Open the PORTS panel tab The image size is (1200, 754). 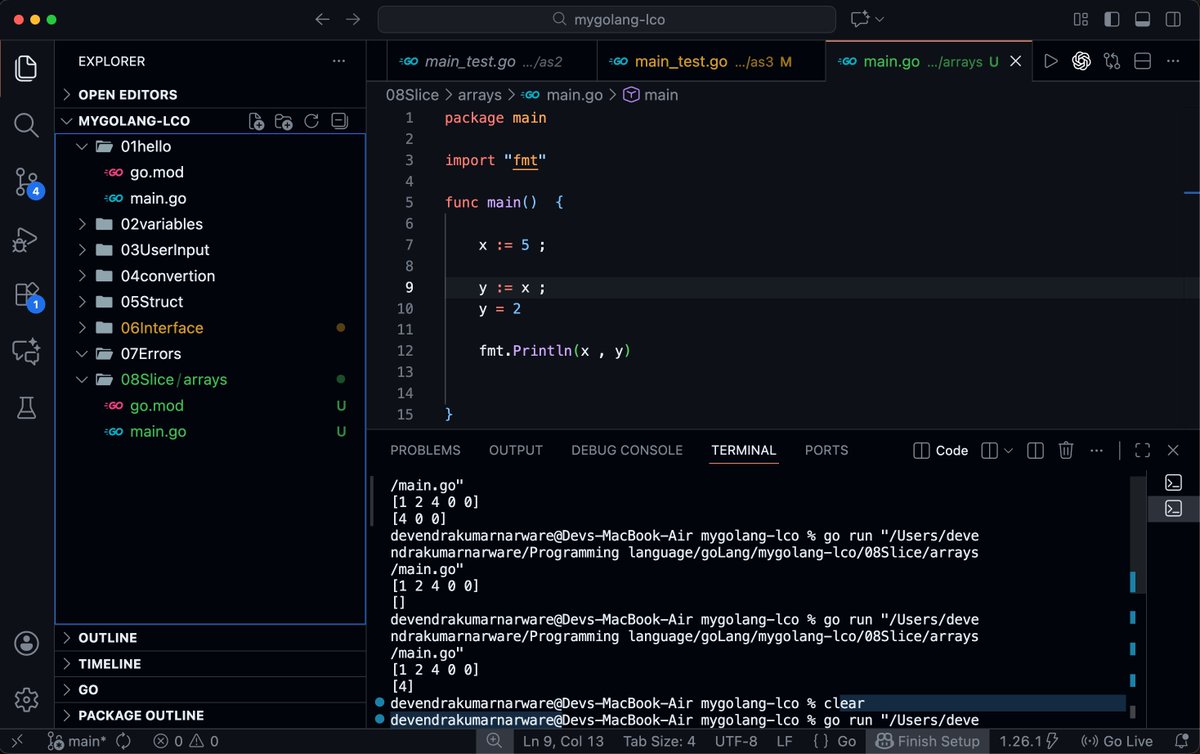826,450
